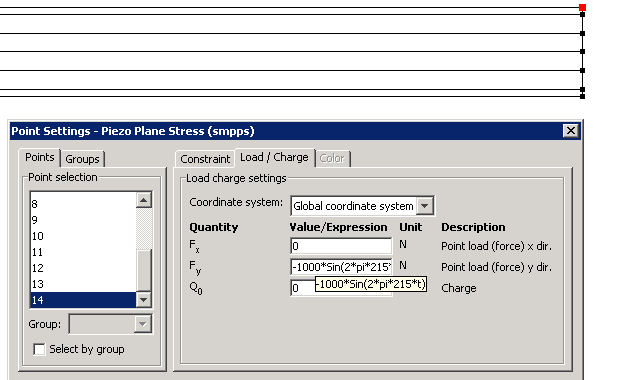
Task: Select point 14 in the list
Action: coord(84,300)
